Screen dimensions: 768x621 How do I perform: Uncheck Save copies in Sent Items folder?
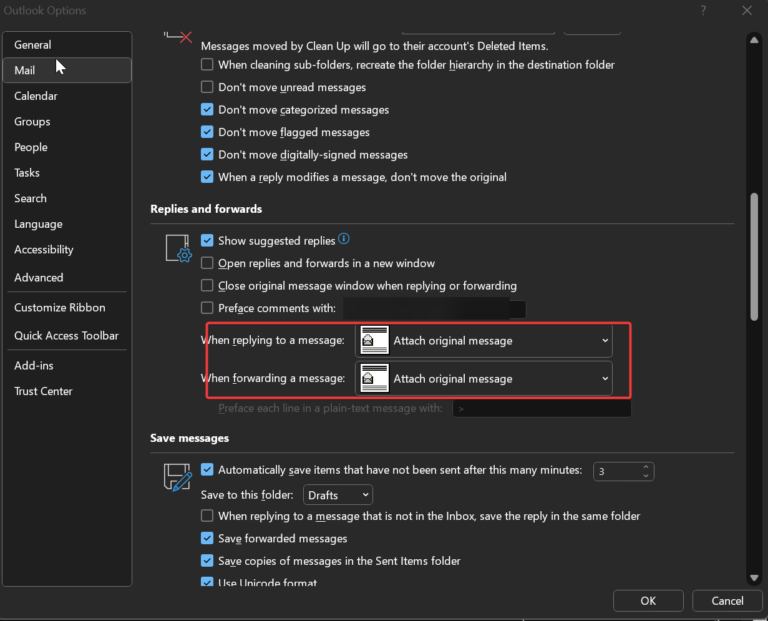pos(207,561)
